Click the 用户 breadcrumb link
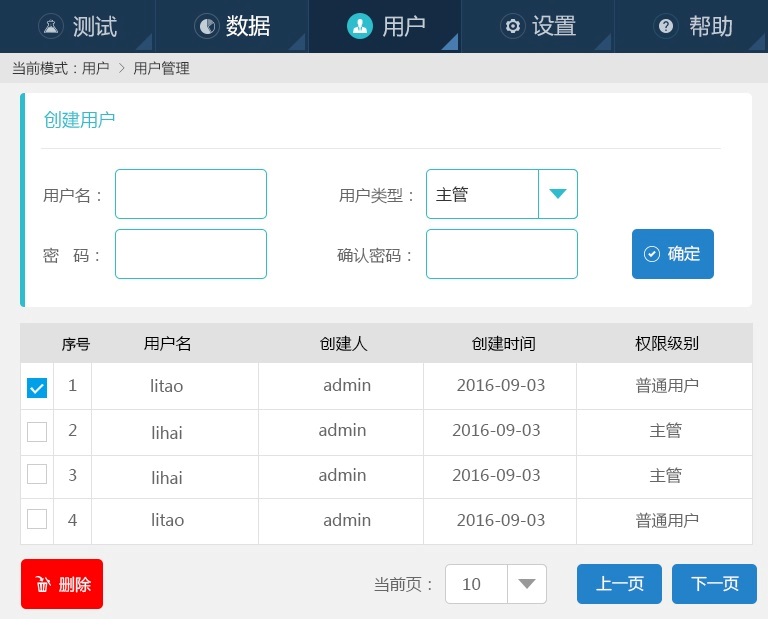768x628 pixels. click(96, 69)
